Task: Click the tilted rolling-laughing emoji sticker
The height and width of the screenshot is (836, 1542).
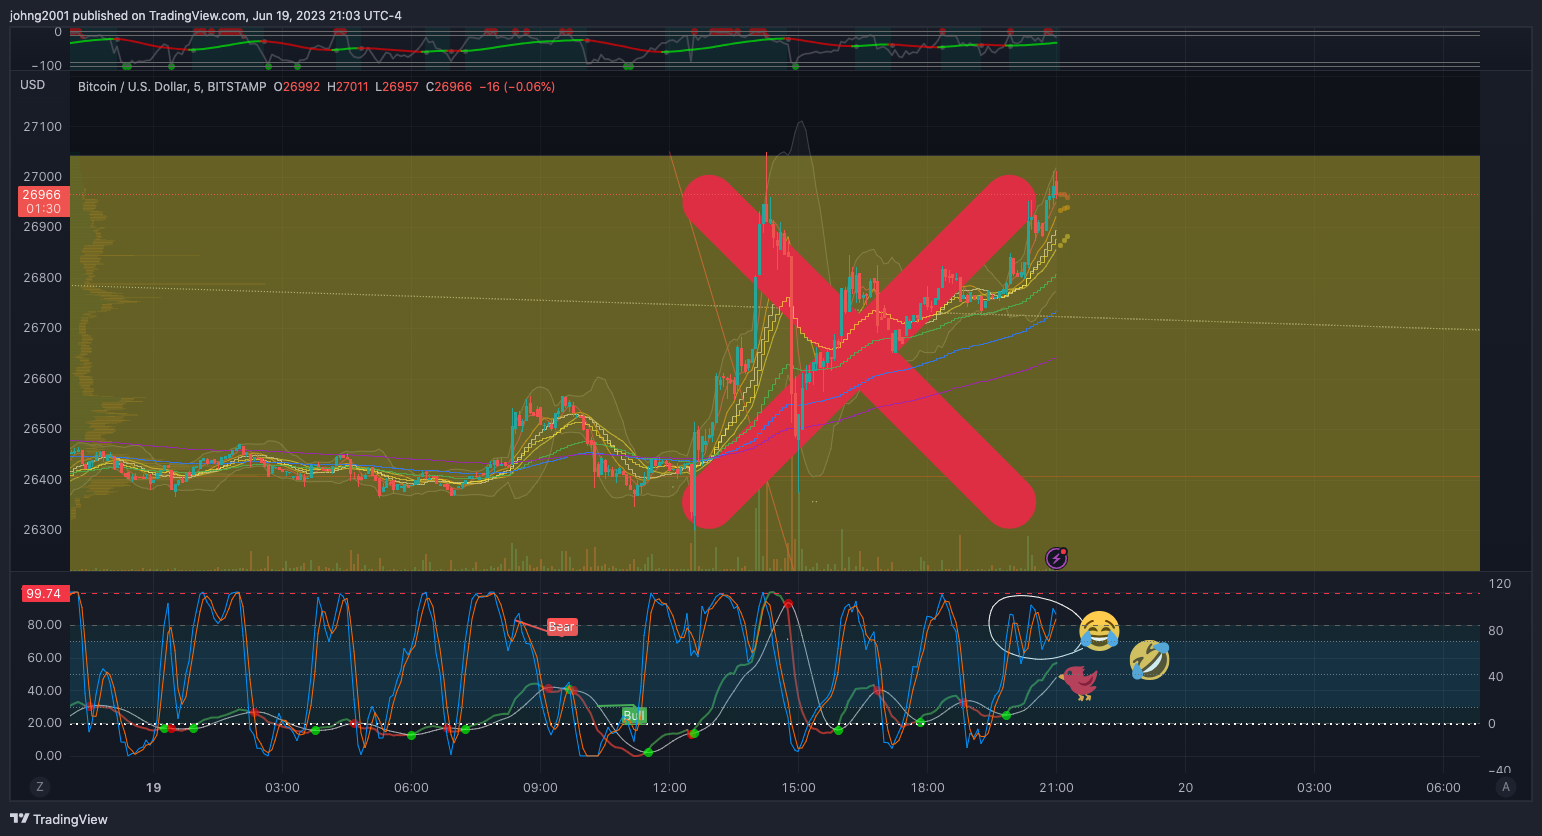Action: click(x=1150, y=661)
